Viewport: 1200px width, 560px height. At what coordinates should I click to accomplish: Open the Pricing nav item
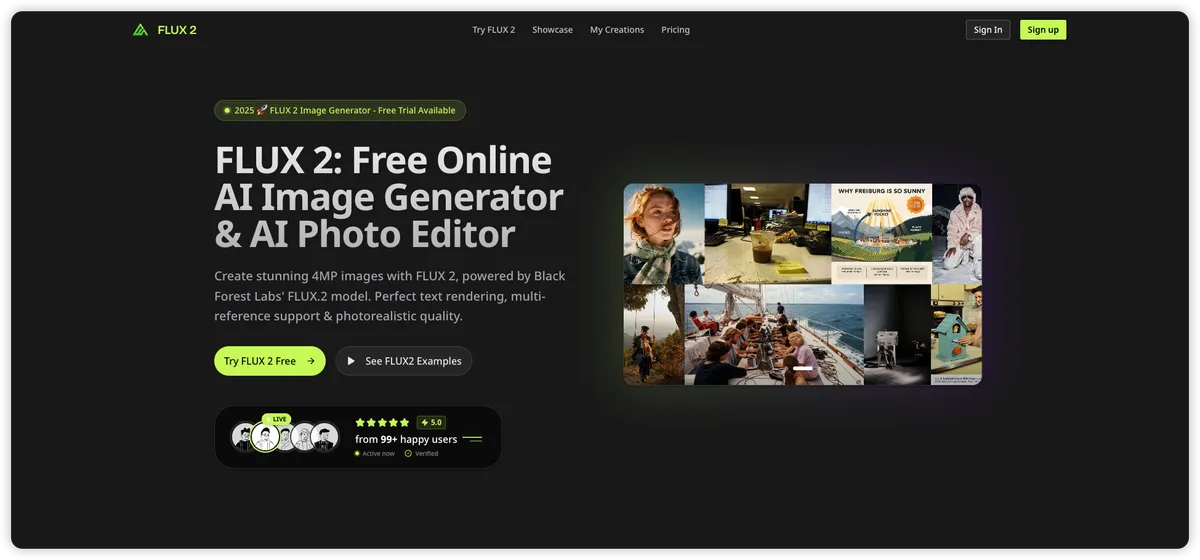675,30
